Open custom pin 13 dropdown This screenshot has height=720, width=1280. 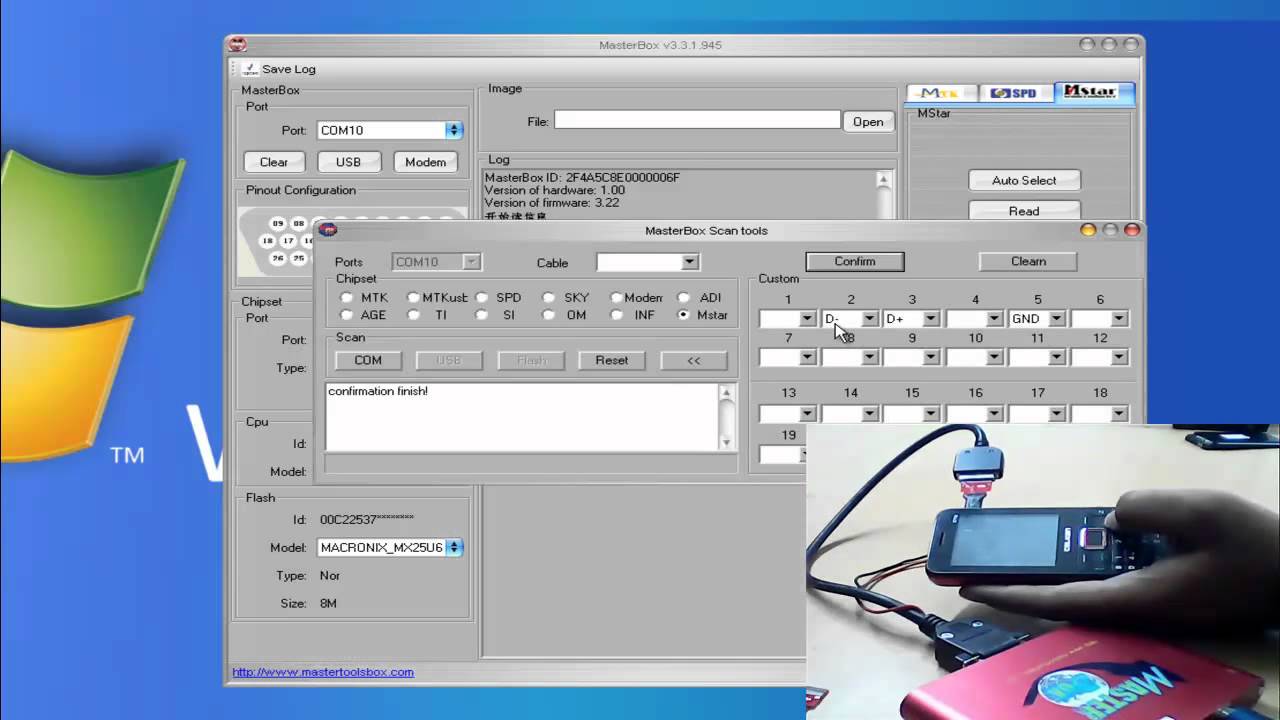coord(807,413)
